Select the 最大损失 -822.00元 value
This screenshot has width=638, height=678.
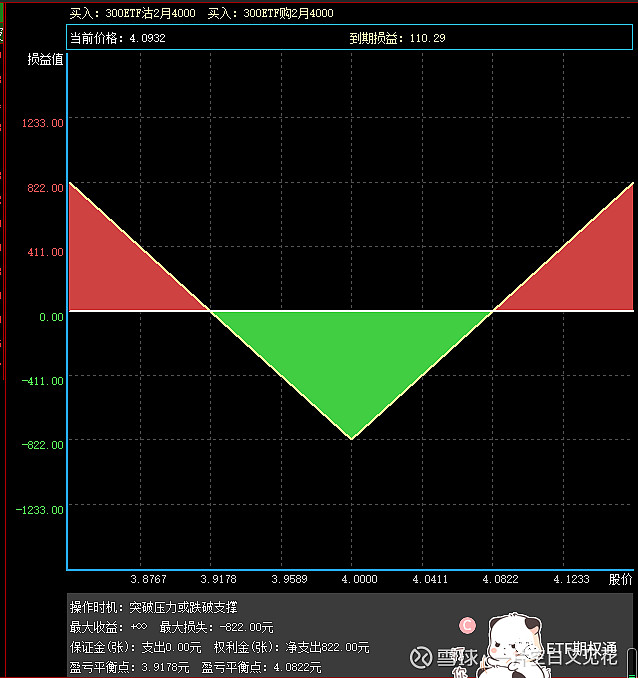coord(216,627)
